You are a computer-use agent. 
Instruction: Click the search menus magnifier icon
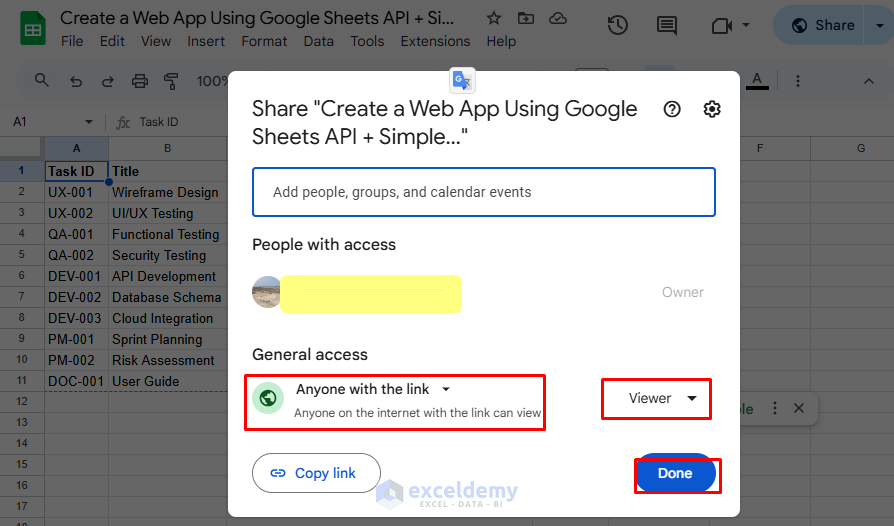point(42,80)
